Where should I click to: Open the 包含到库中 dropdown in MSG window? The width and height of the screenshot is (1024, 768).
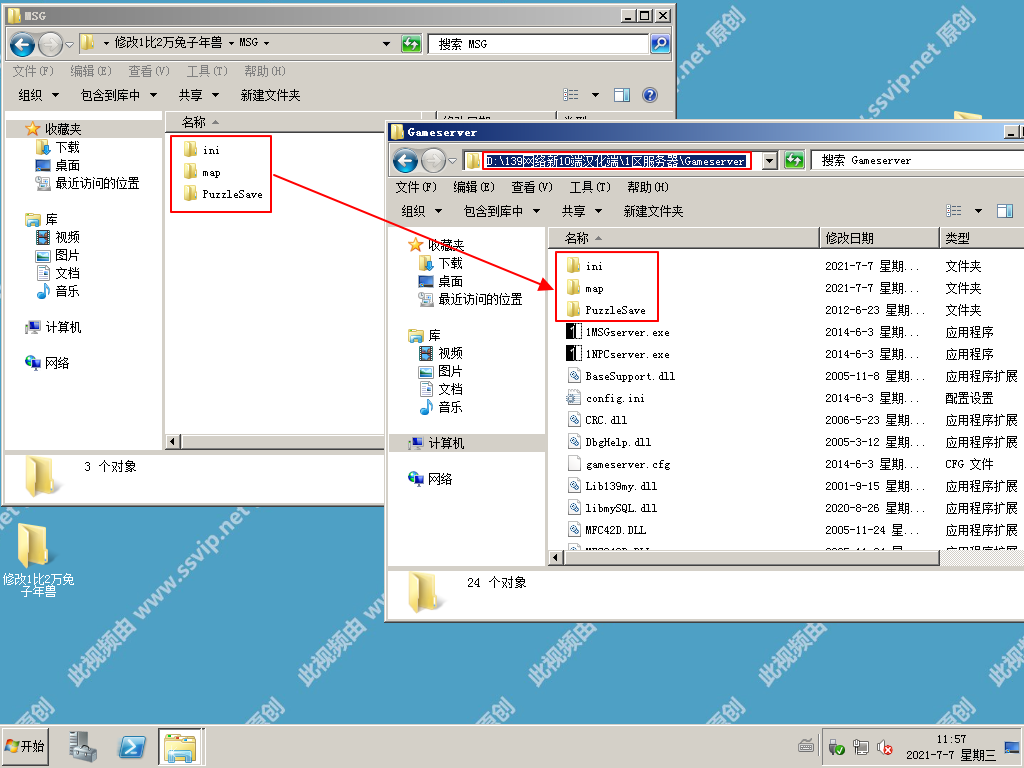[118, 95]
